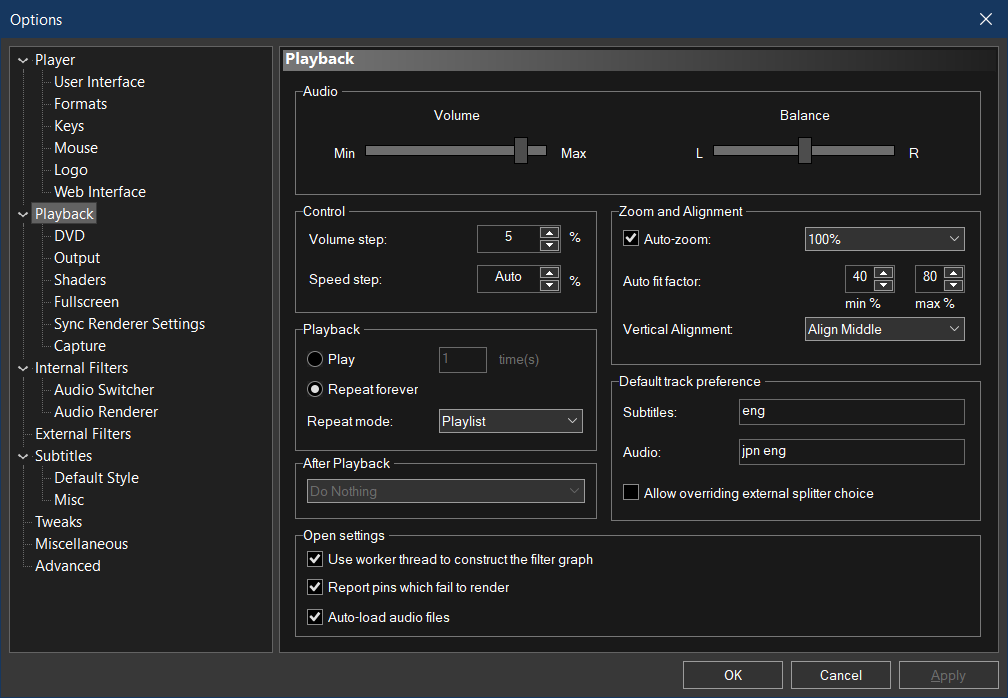Enable allow overriding external splitter choice
The height and width of the screenshot is (698, 1008).
[x=631, y=493]
